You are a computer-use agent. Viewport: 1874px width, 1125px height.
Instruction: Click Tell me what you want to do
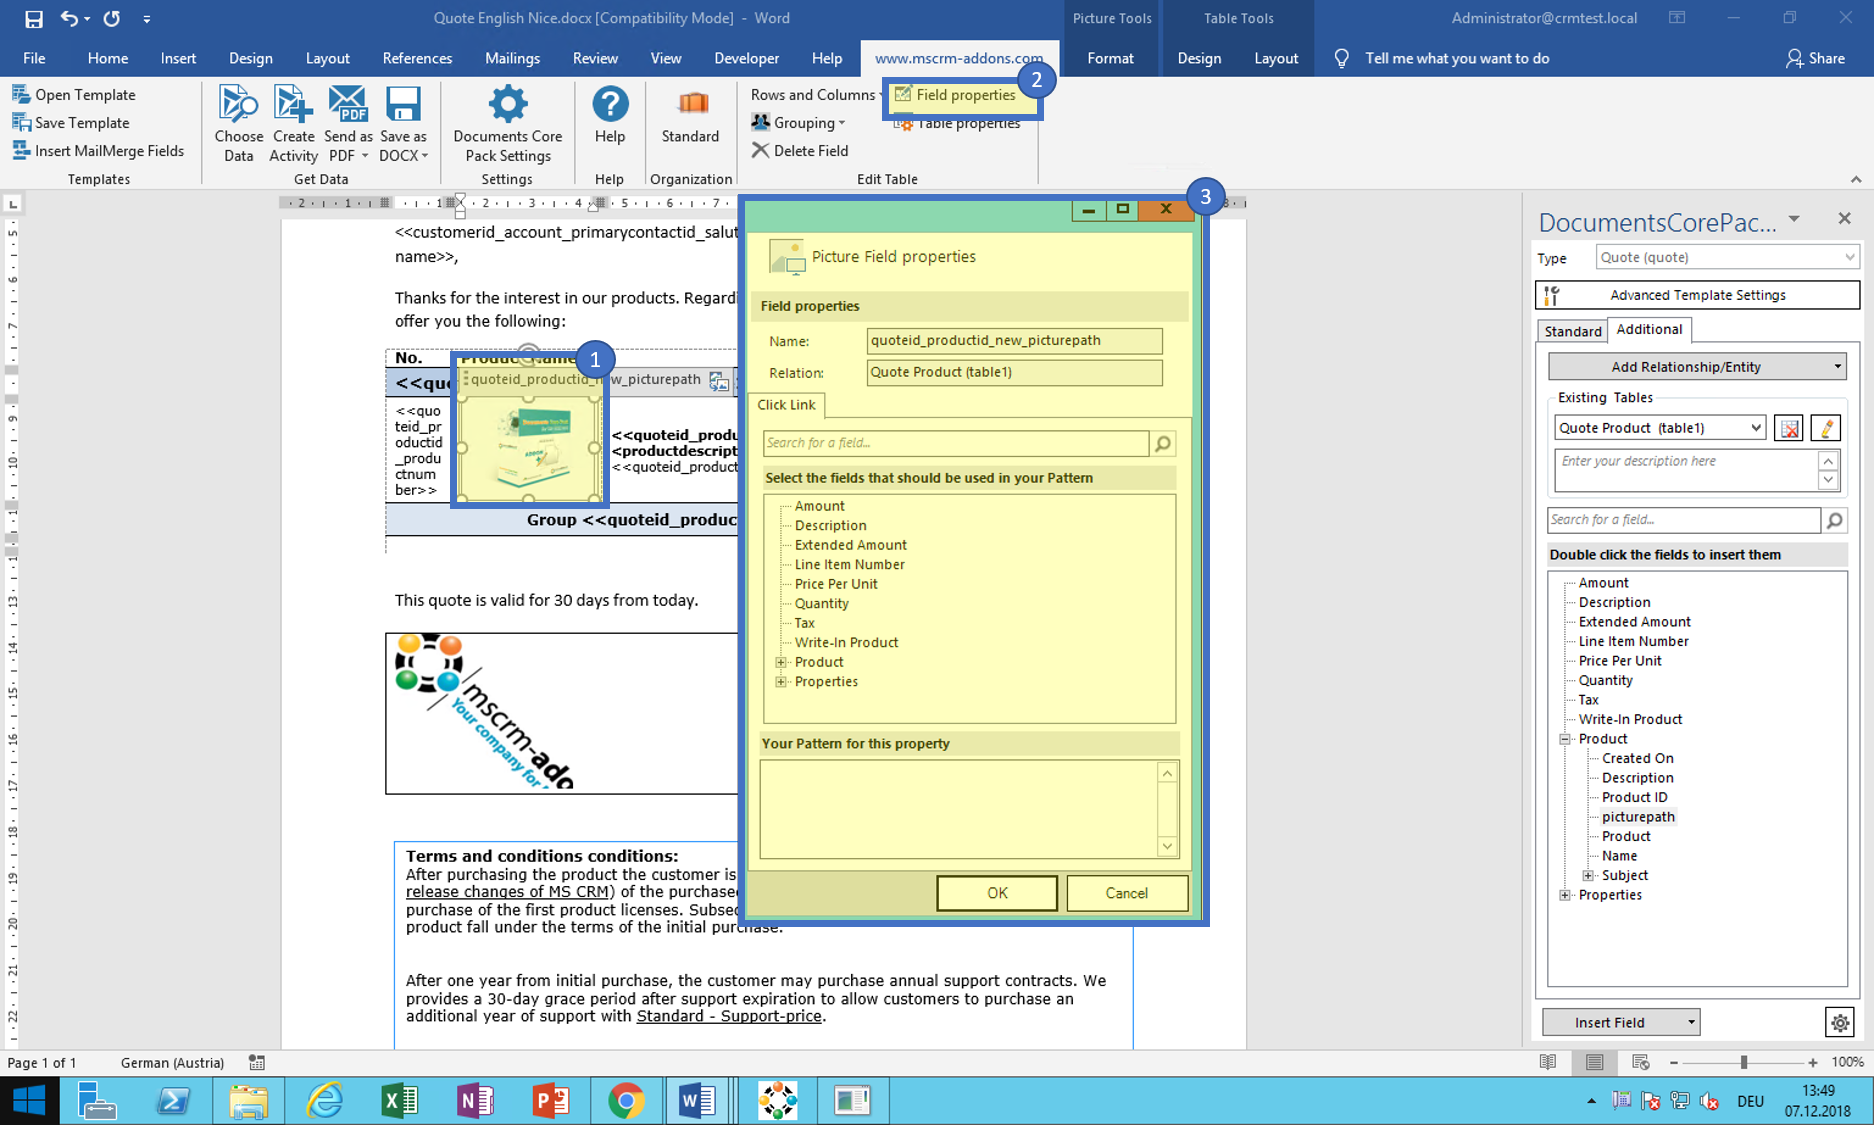point(1457,58)
